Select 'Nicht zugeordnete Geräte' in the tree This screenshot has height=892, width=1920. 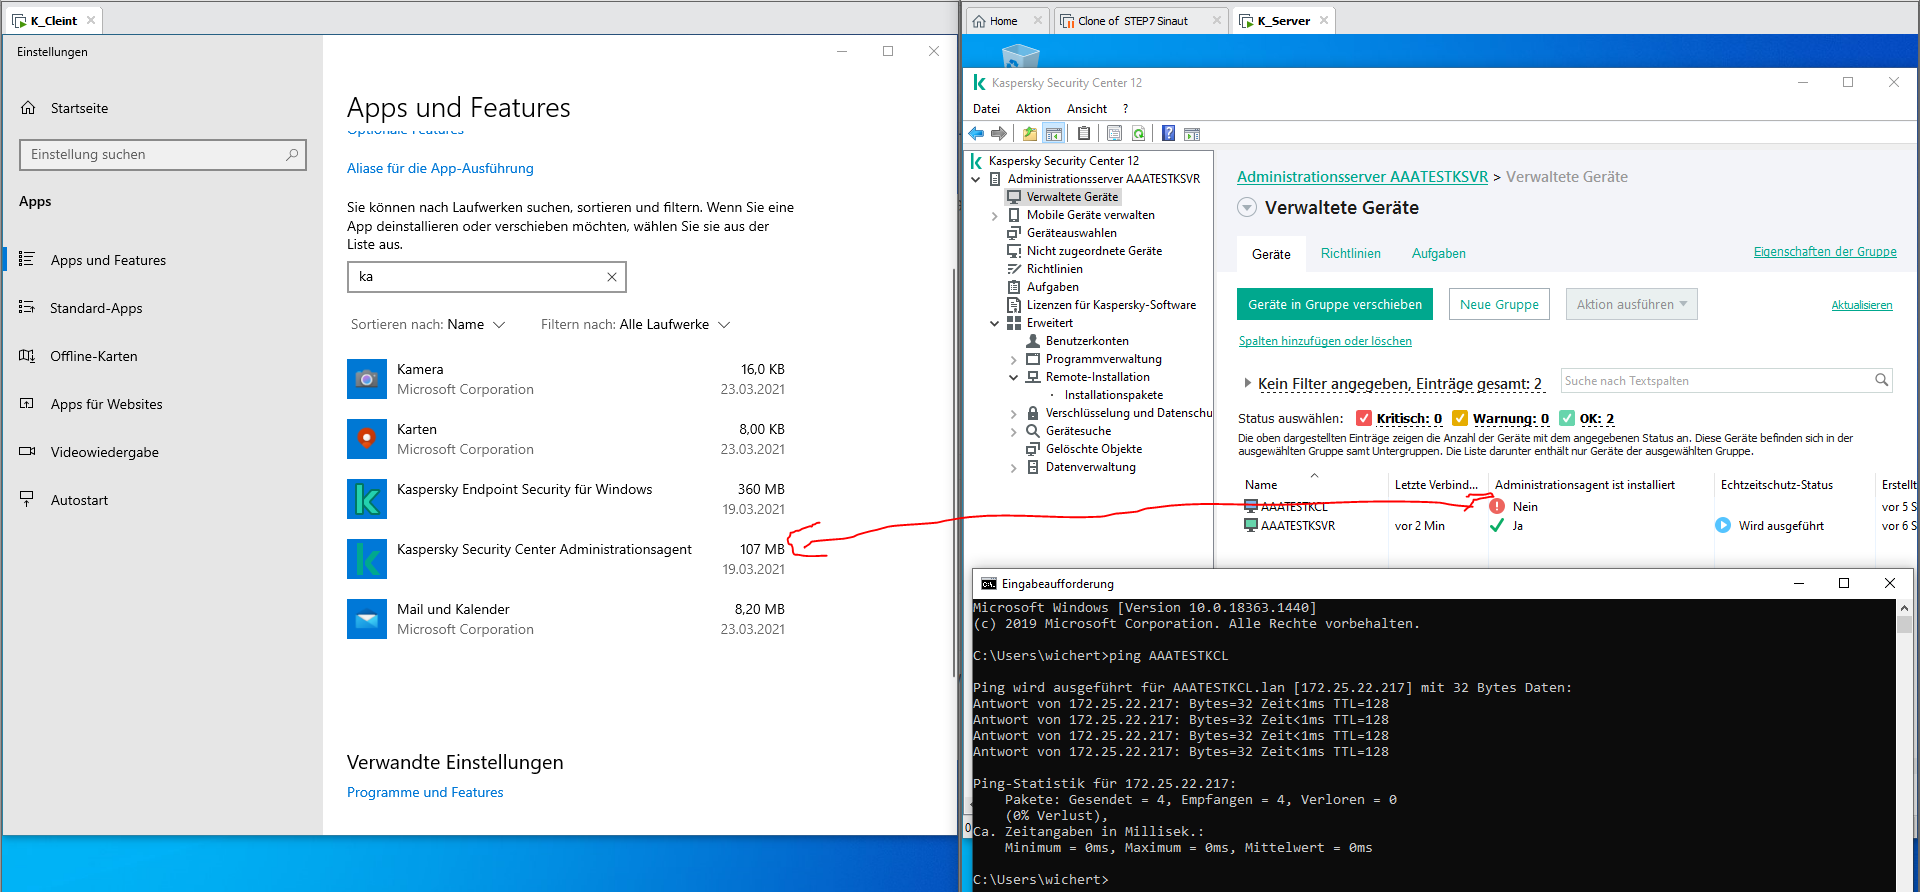pyautogui.click(x=1094, y=251)
